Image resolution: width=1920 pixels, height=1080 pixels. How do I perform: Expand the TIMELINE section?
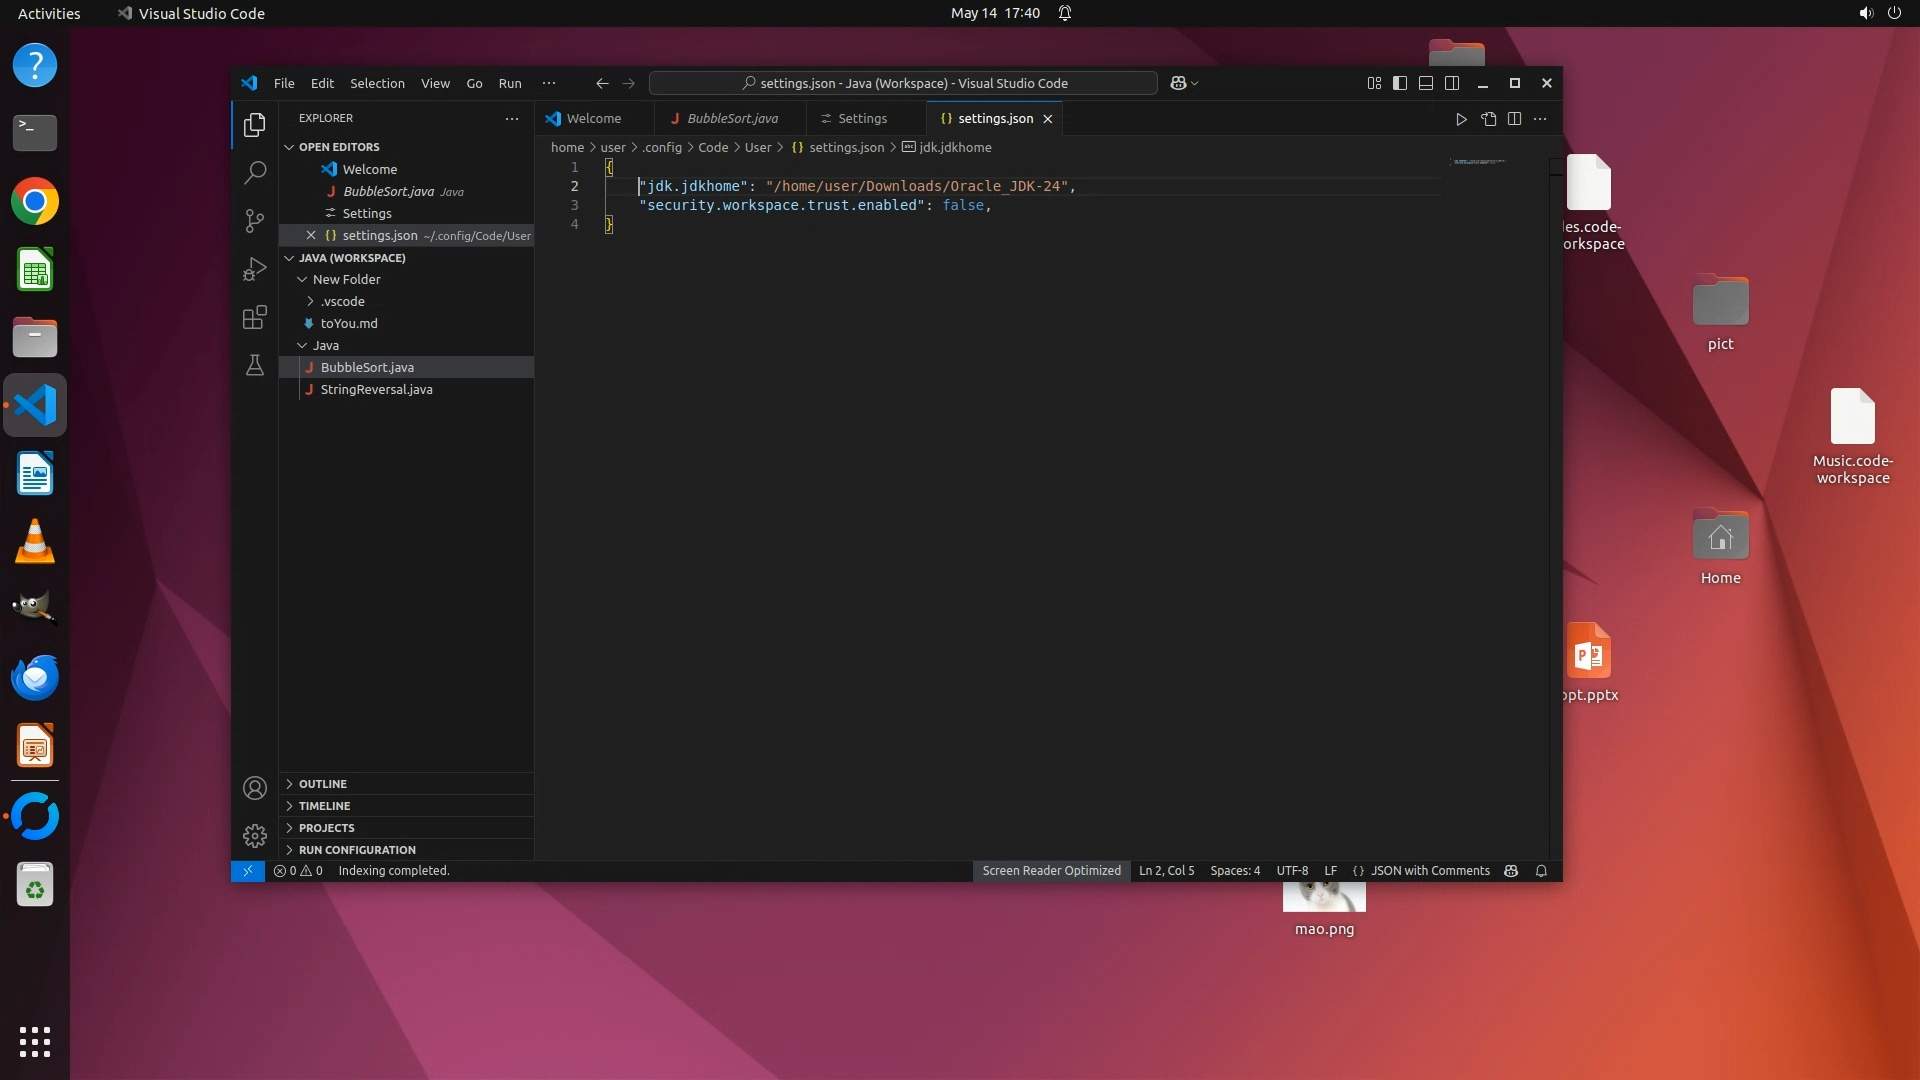coord(324,806)
